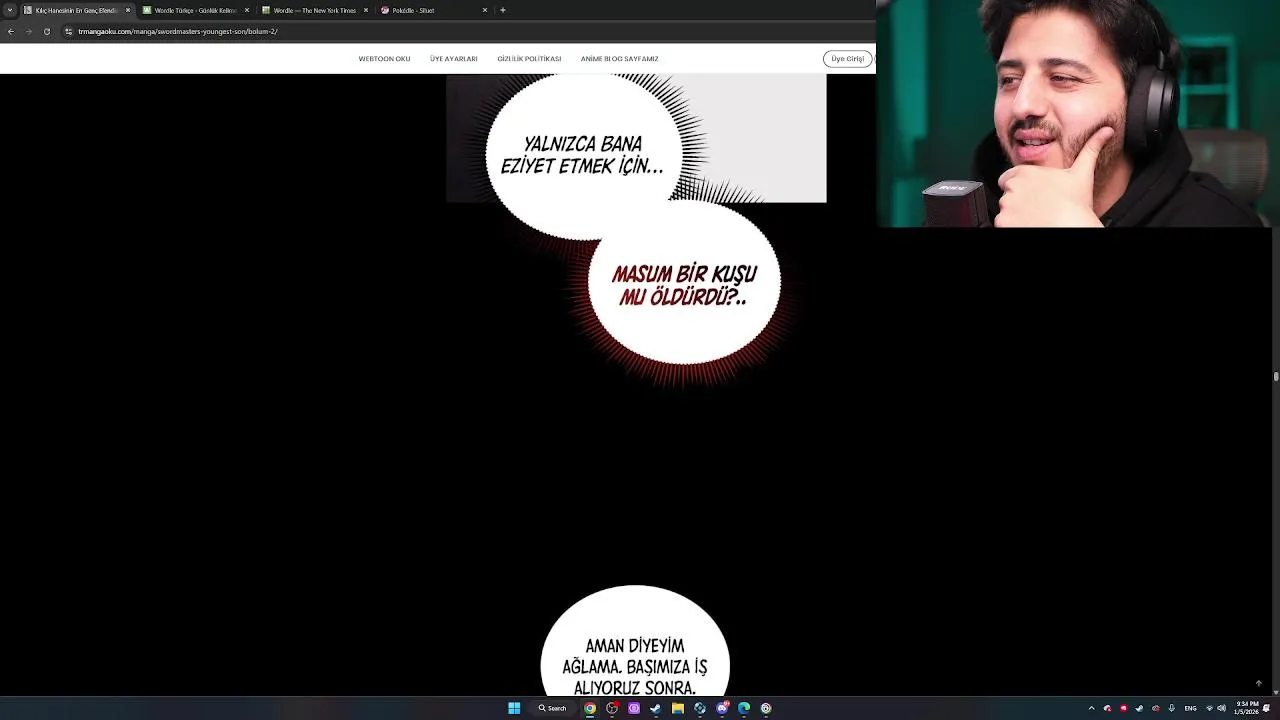The image size is (1280, 720).
Task: Reload the current page
Action: [x=46, y=31]
